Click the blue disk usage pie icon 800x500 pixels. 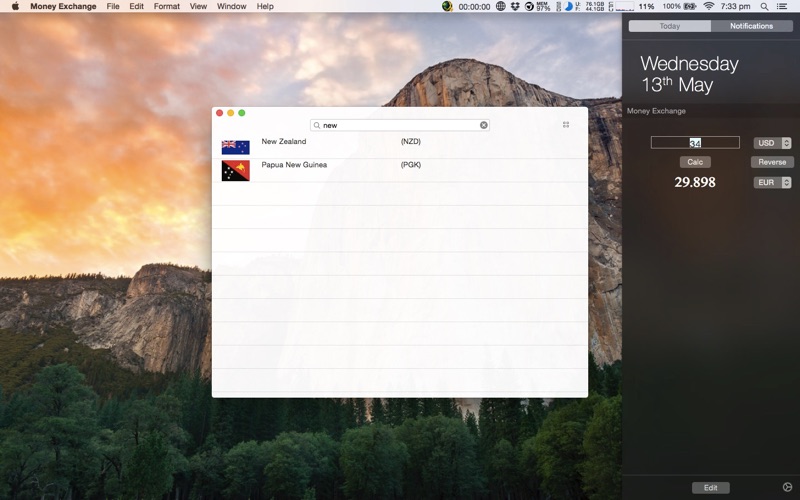click(568, 6)
